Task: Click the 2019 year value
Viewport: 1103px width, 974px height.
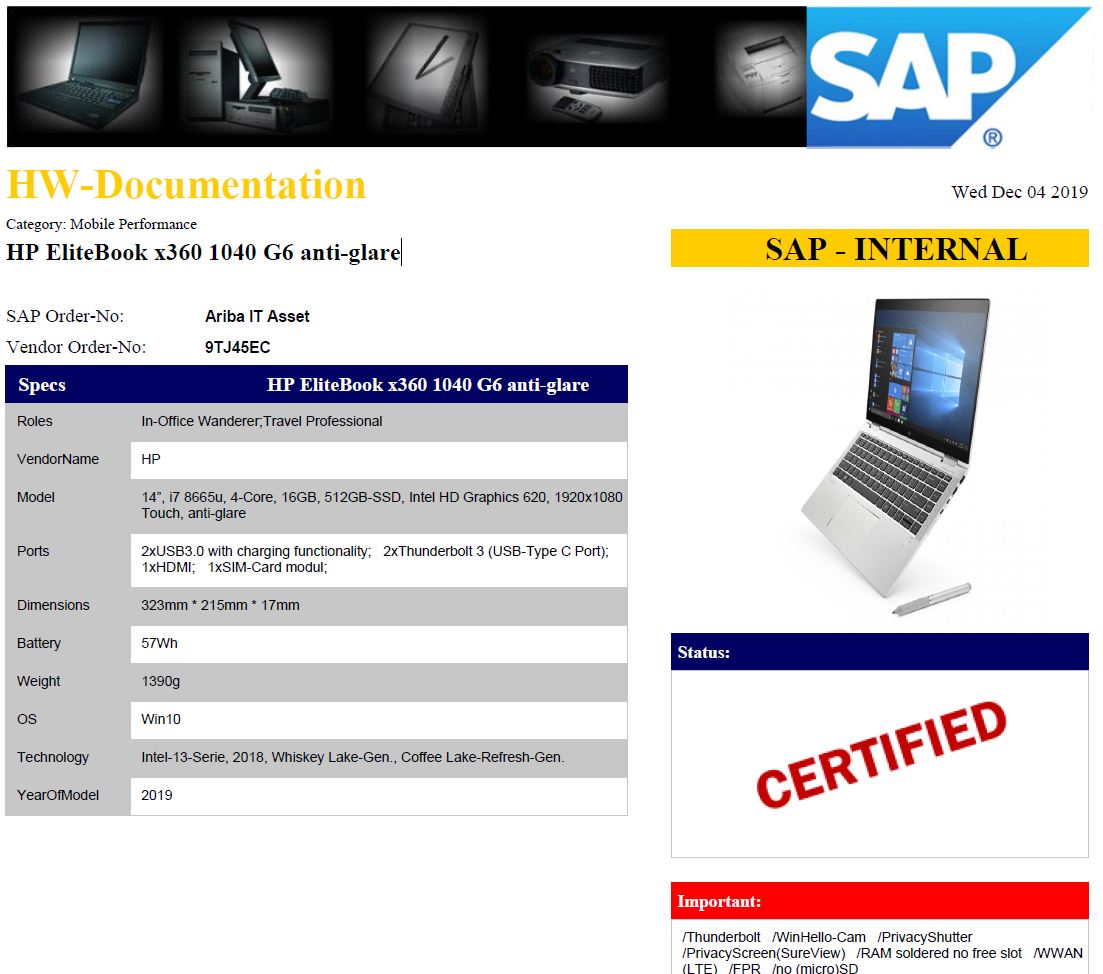Action: pos(156,795)
